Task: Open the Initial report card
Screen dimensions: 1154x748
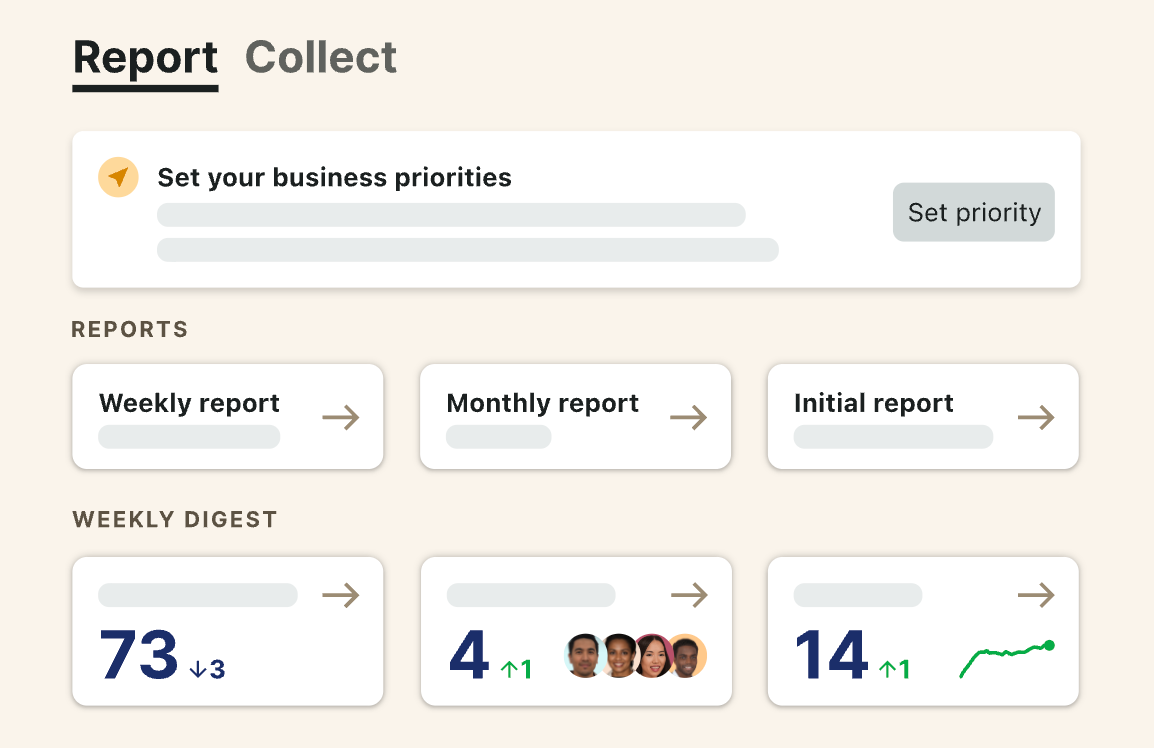Action: tap(873, 404)
